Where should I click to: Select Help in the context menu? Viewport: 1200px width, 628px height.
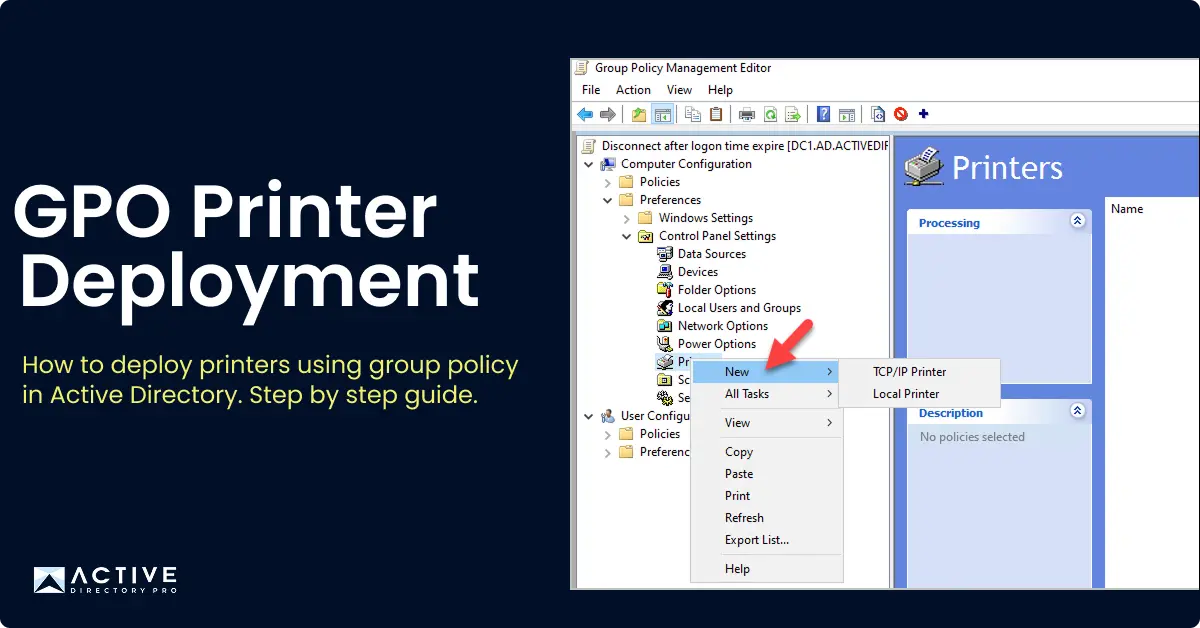click(767, 569)
